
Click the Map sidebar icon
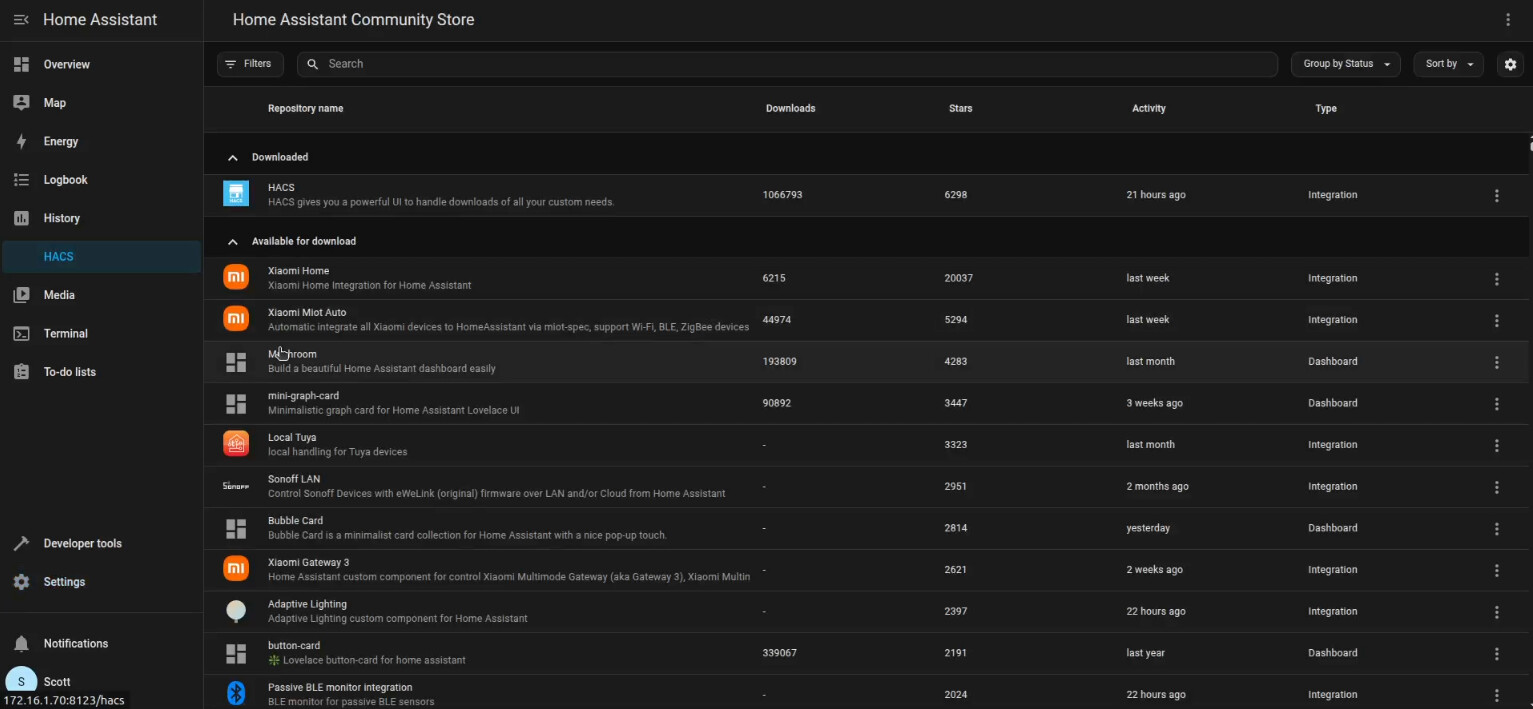tap(21, 103)
